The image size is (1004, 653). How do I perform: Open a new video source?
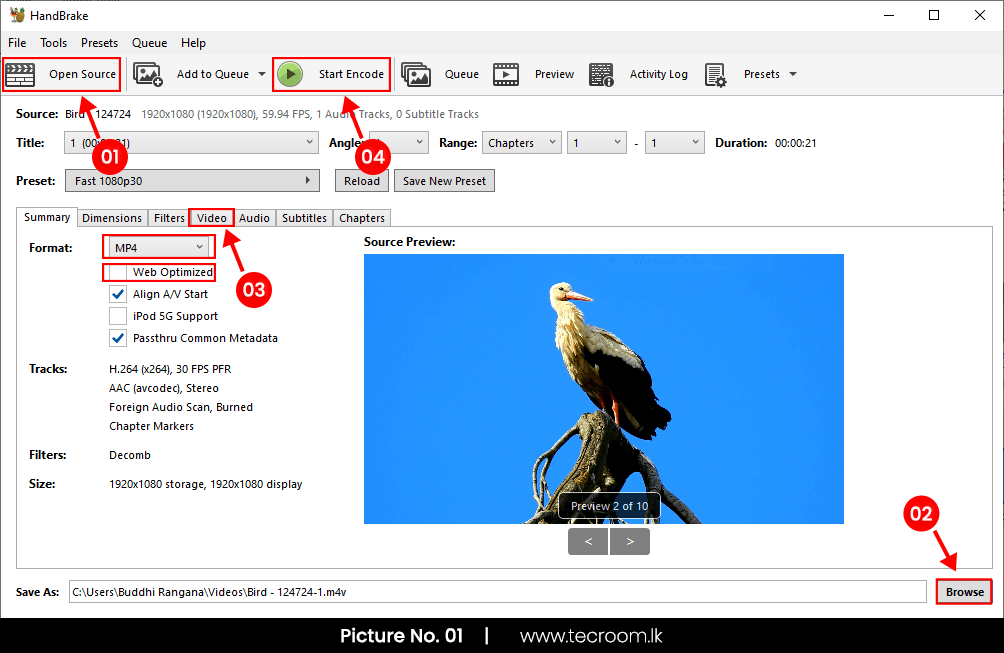pos(62,74)
